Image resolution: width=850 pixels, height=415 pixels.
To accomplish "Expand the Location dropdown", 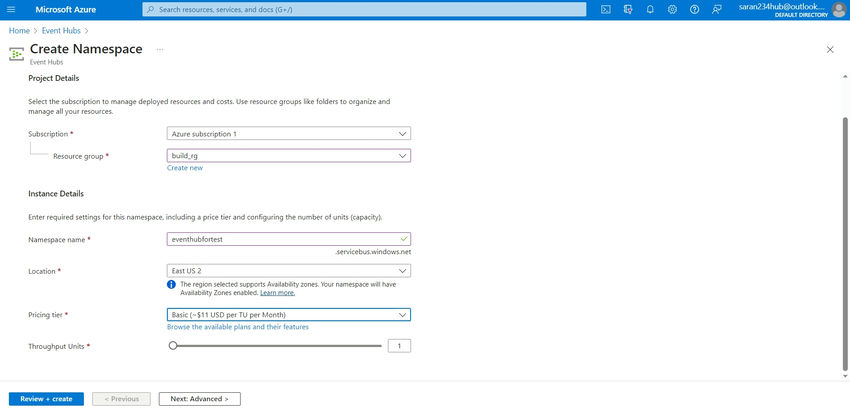I will click(288, 270).
